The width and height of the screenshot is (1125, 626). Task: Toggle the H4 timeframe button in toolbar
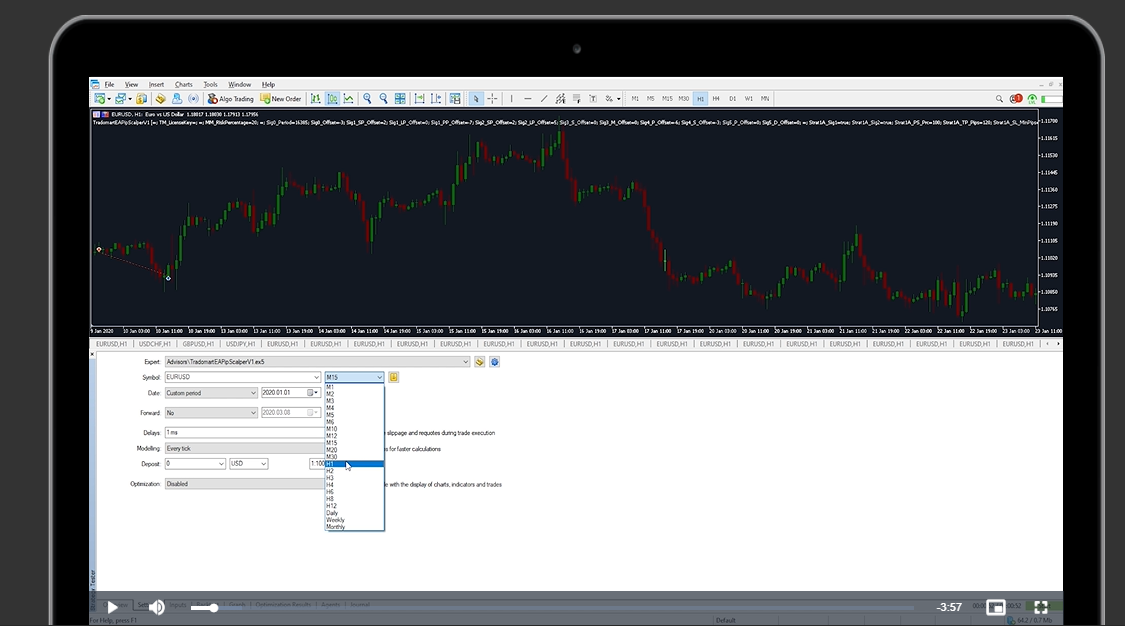(716, 99)
